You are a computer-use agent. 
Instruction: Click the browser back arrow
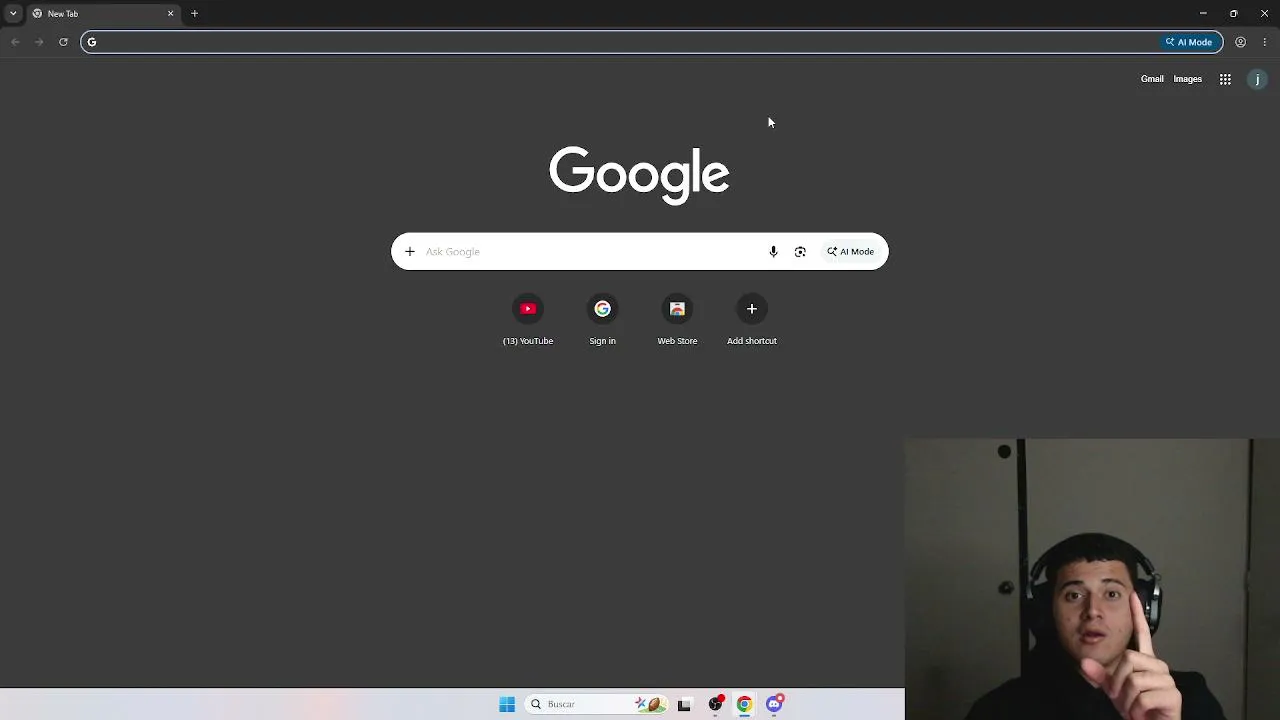pyautogui.click(x=15, y=42)
